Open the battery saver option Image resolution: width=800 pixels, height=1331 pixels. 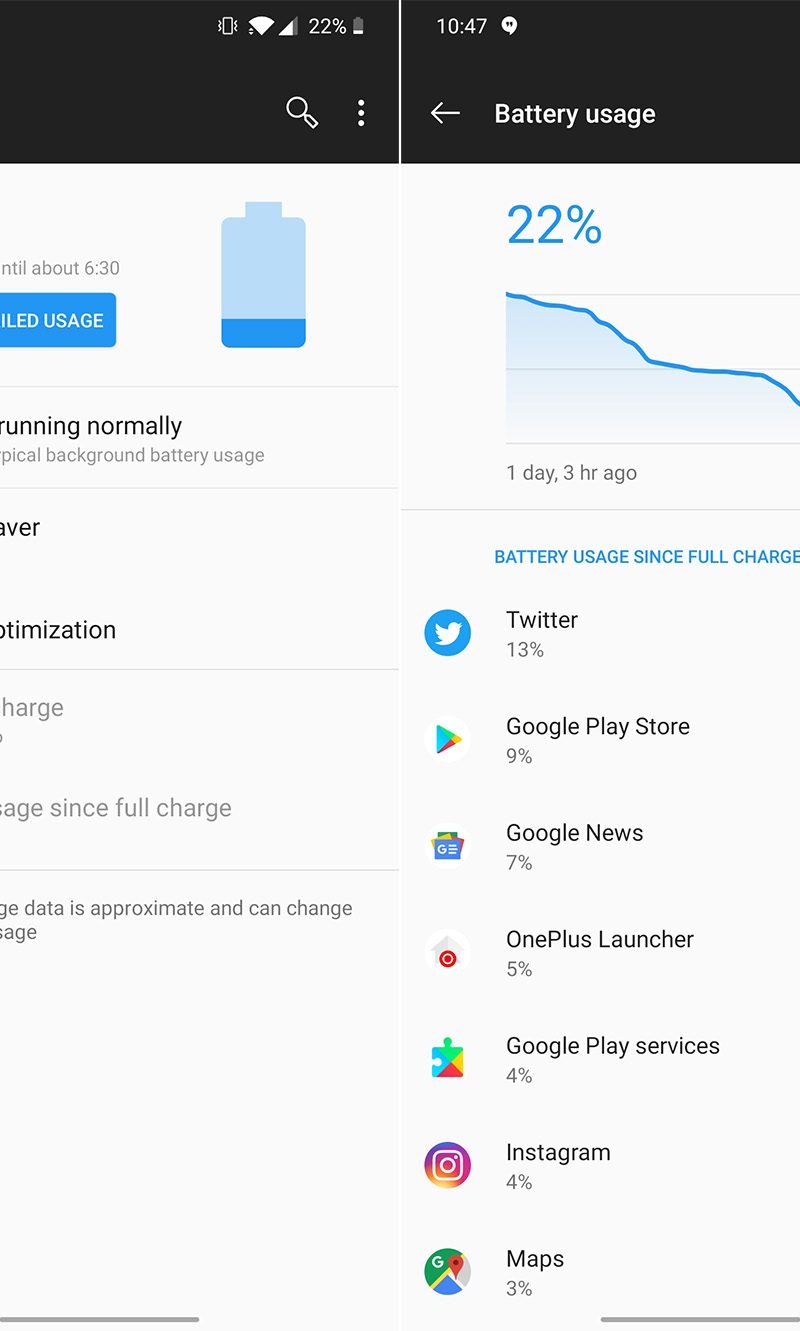[199, 528]
